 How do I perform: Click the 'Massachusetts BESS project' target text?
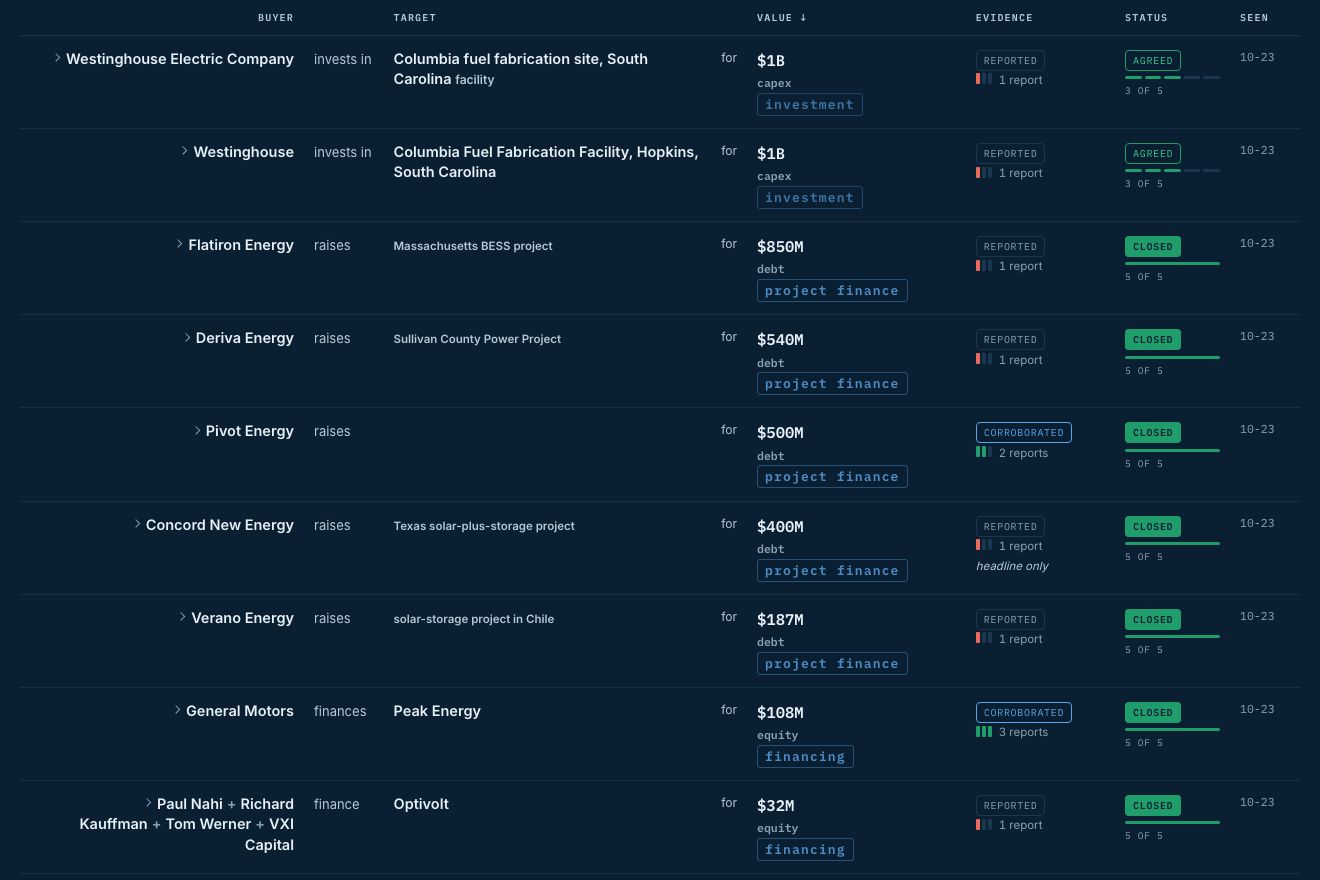(473, 246)
